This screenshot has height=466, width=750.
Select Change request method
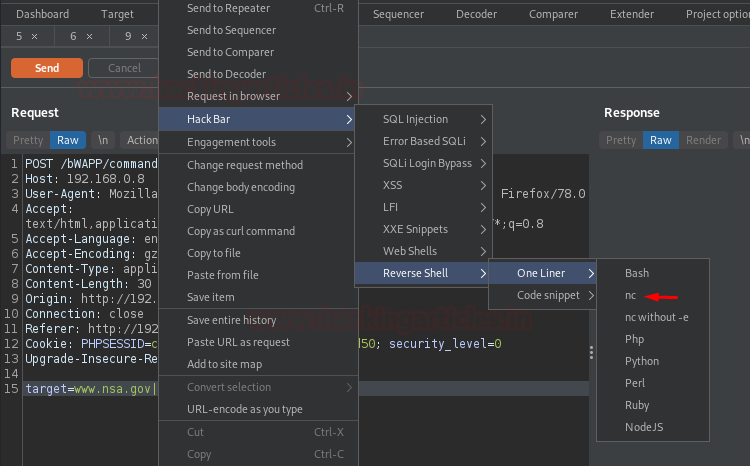258,165
